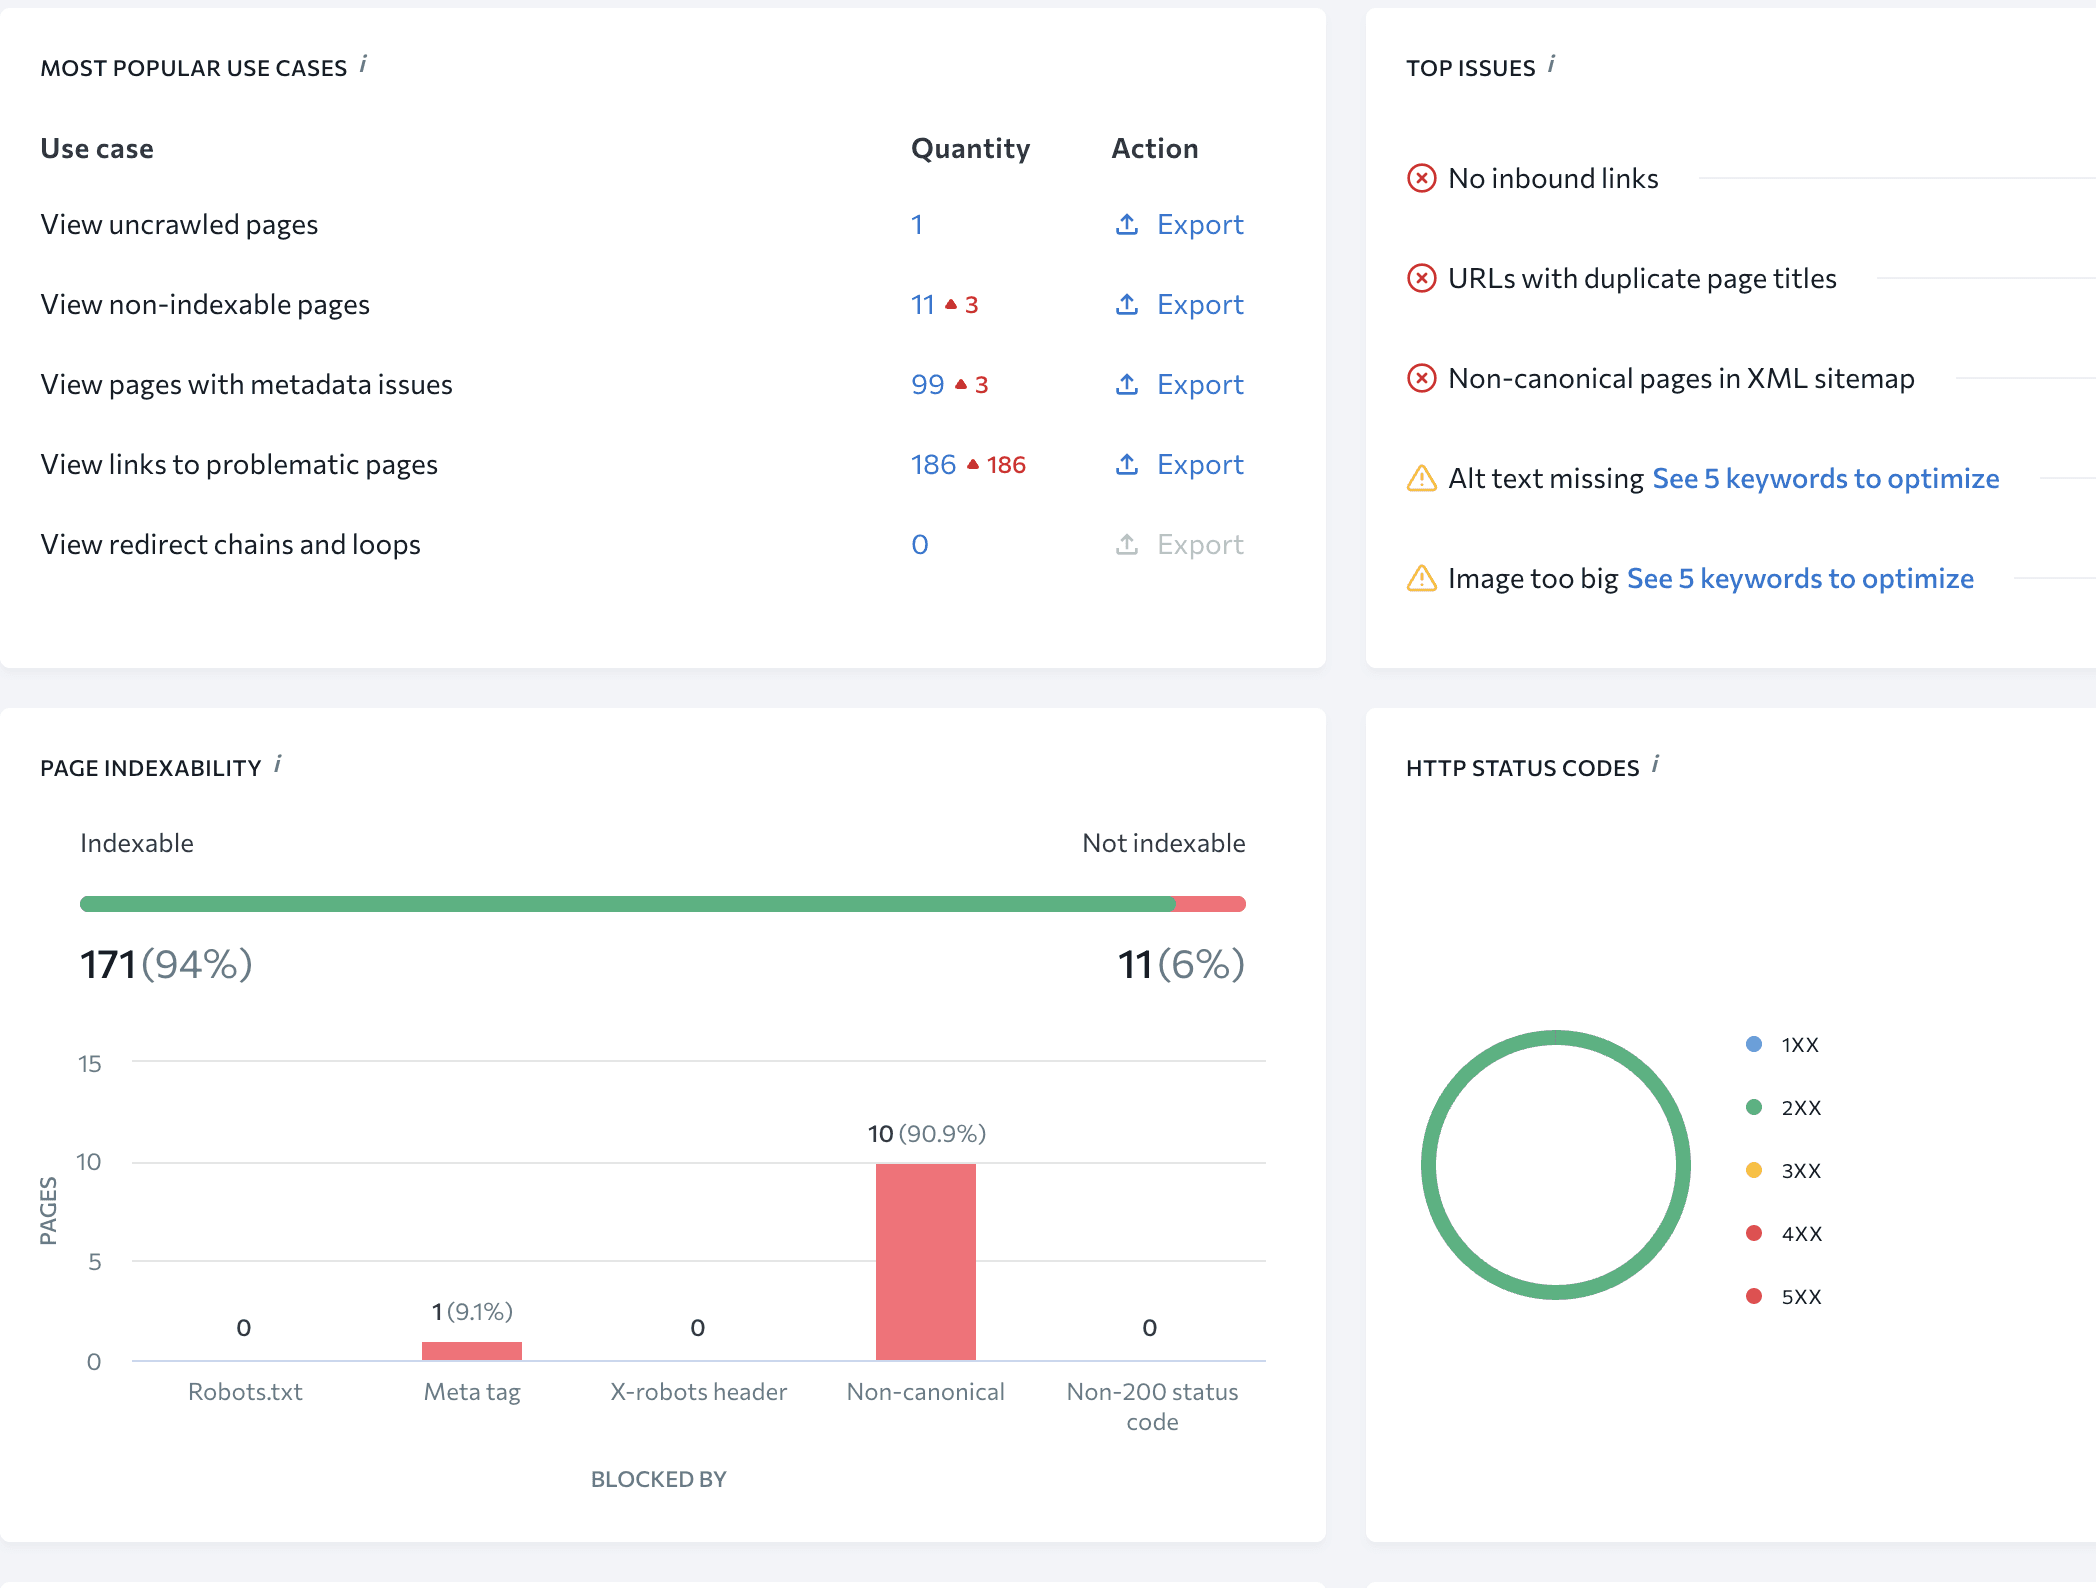Open Non-canonical pages in XML sitemap issue

click(x=1680, y=378)
